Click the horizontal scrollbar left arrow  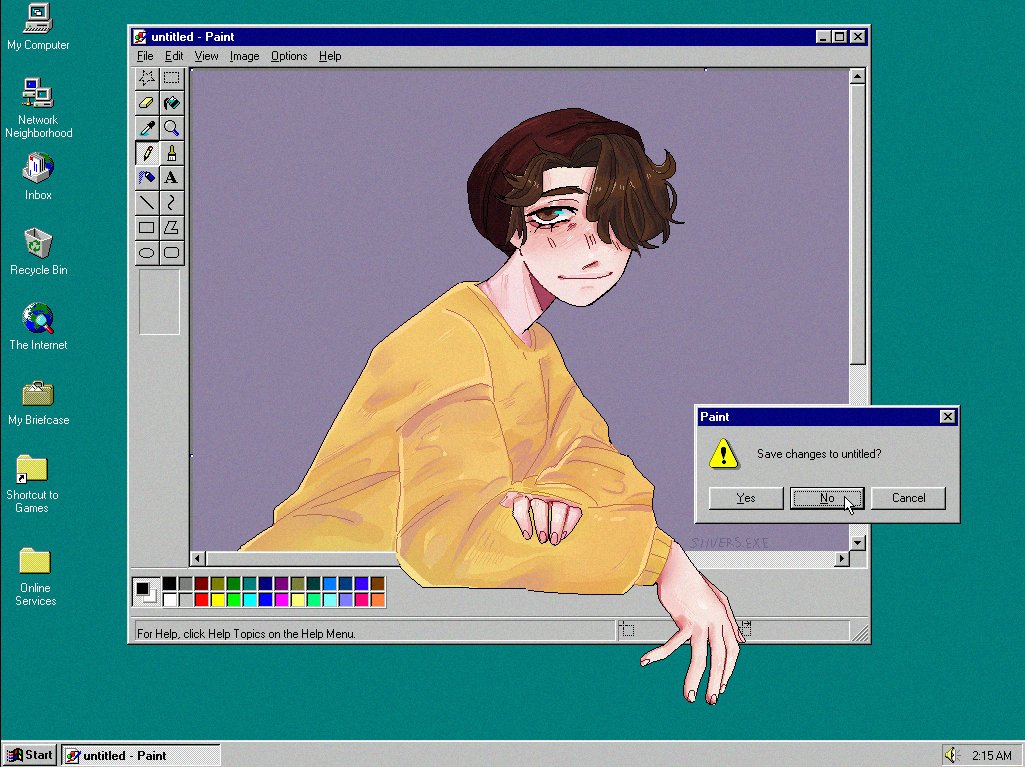coord(198,558)
